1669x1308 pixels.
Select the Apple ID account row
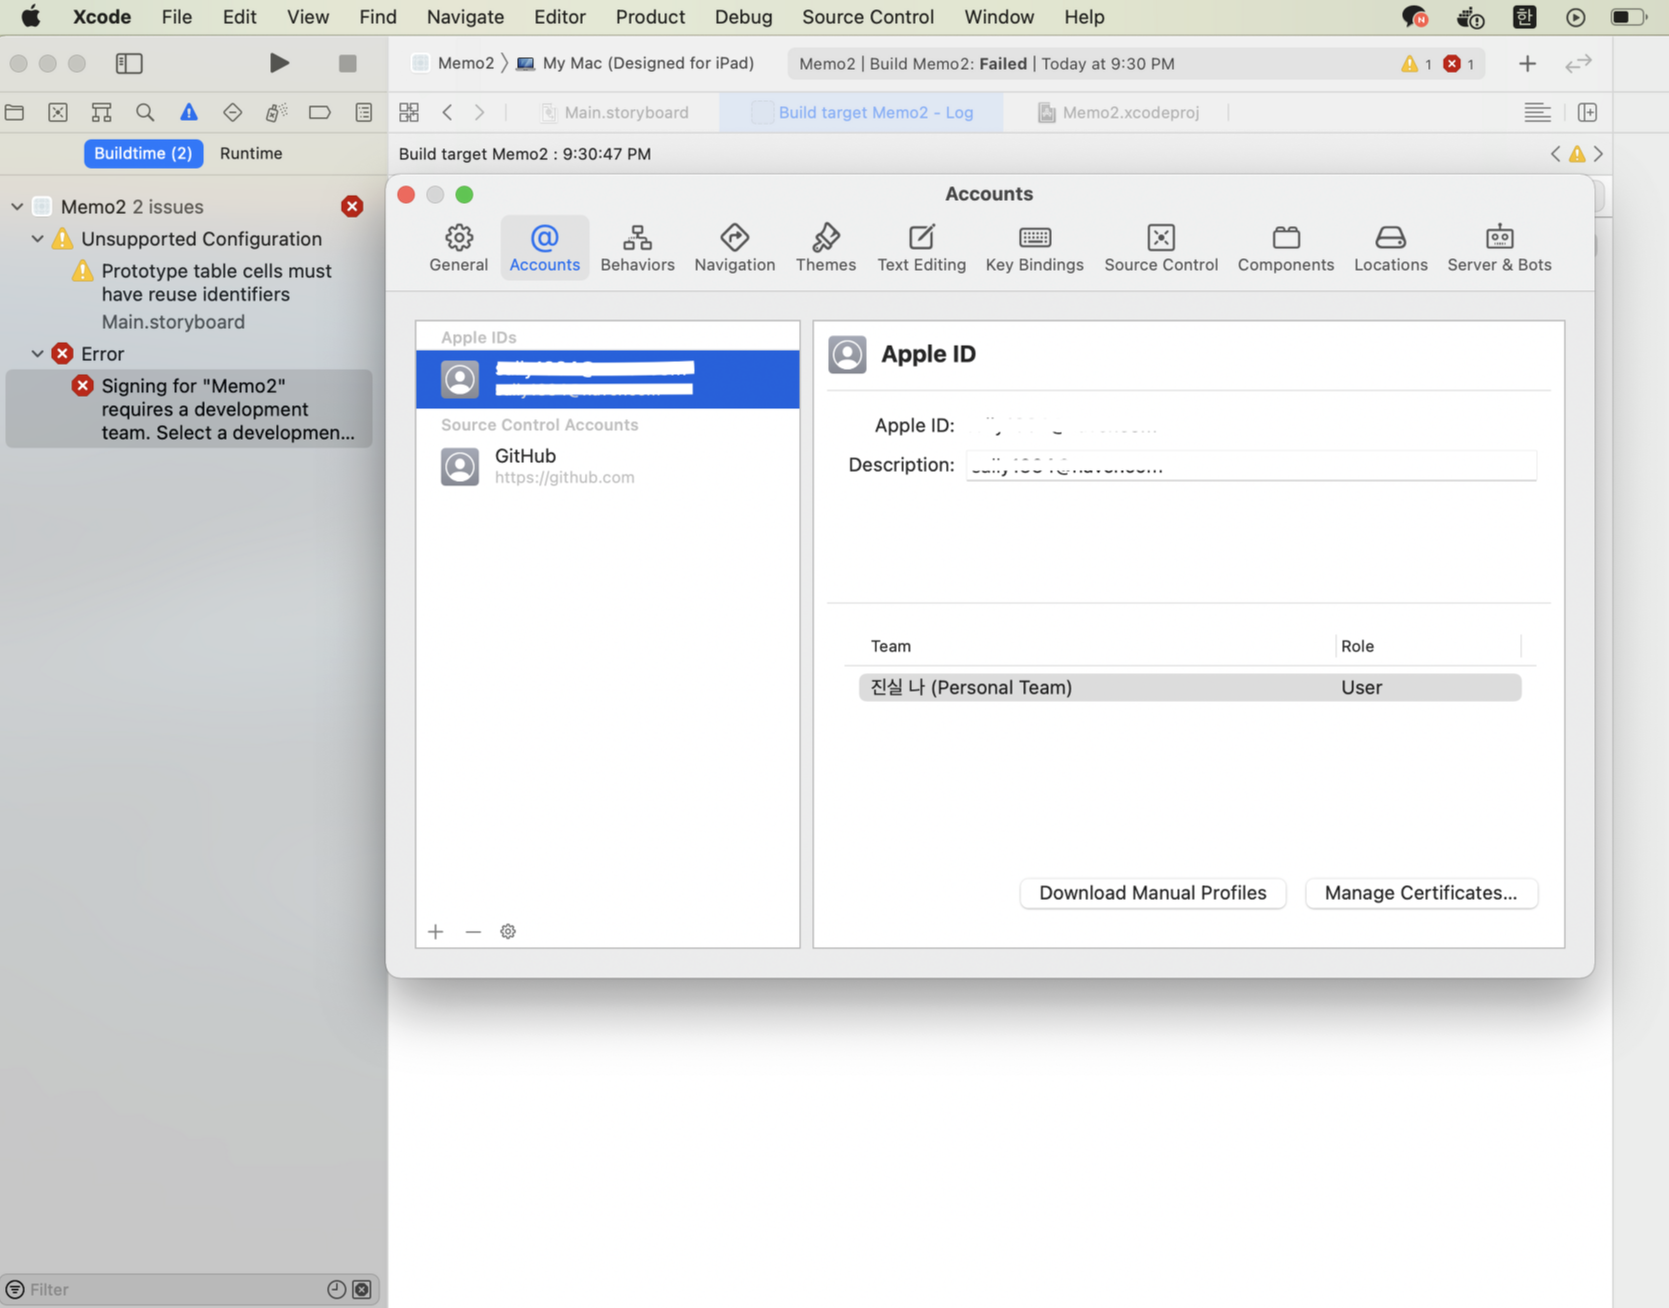[607, 379]
